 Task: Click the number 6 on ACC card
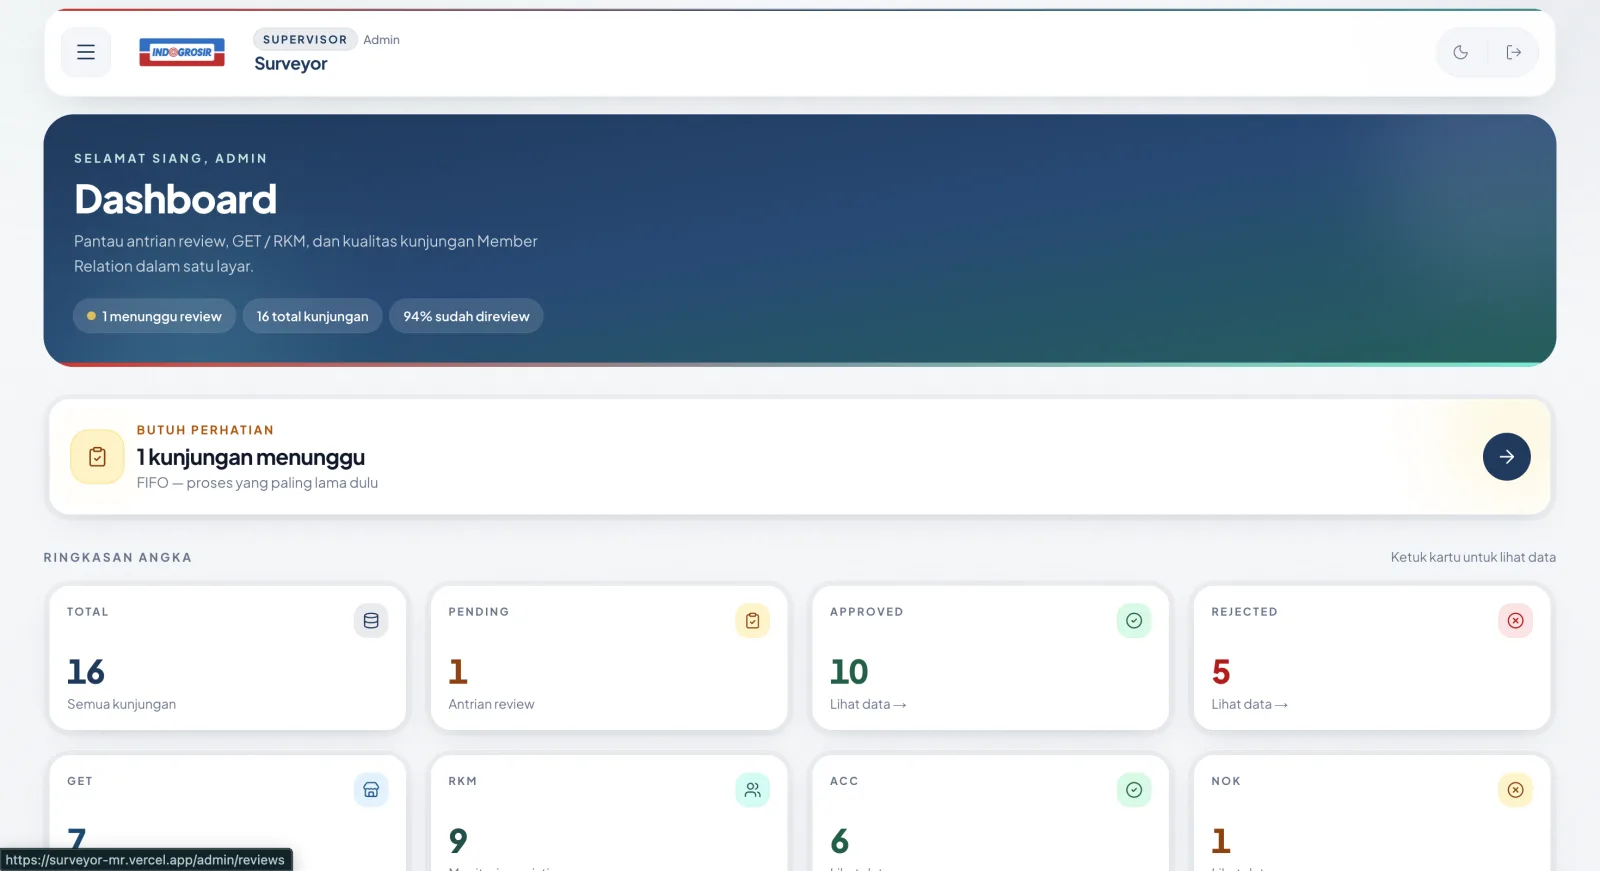pos(840,841)
